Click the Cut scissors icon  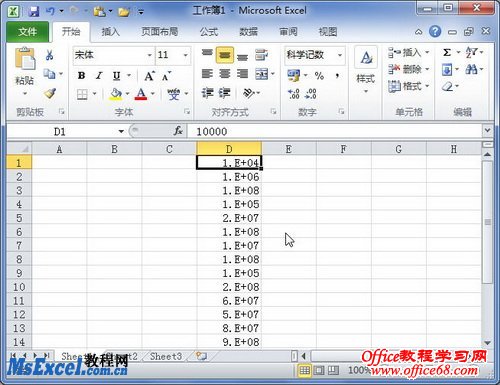pyautogui.click(x=50, y=55)
